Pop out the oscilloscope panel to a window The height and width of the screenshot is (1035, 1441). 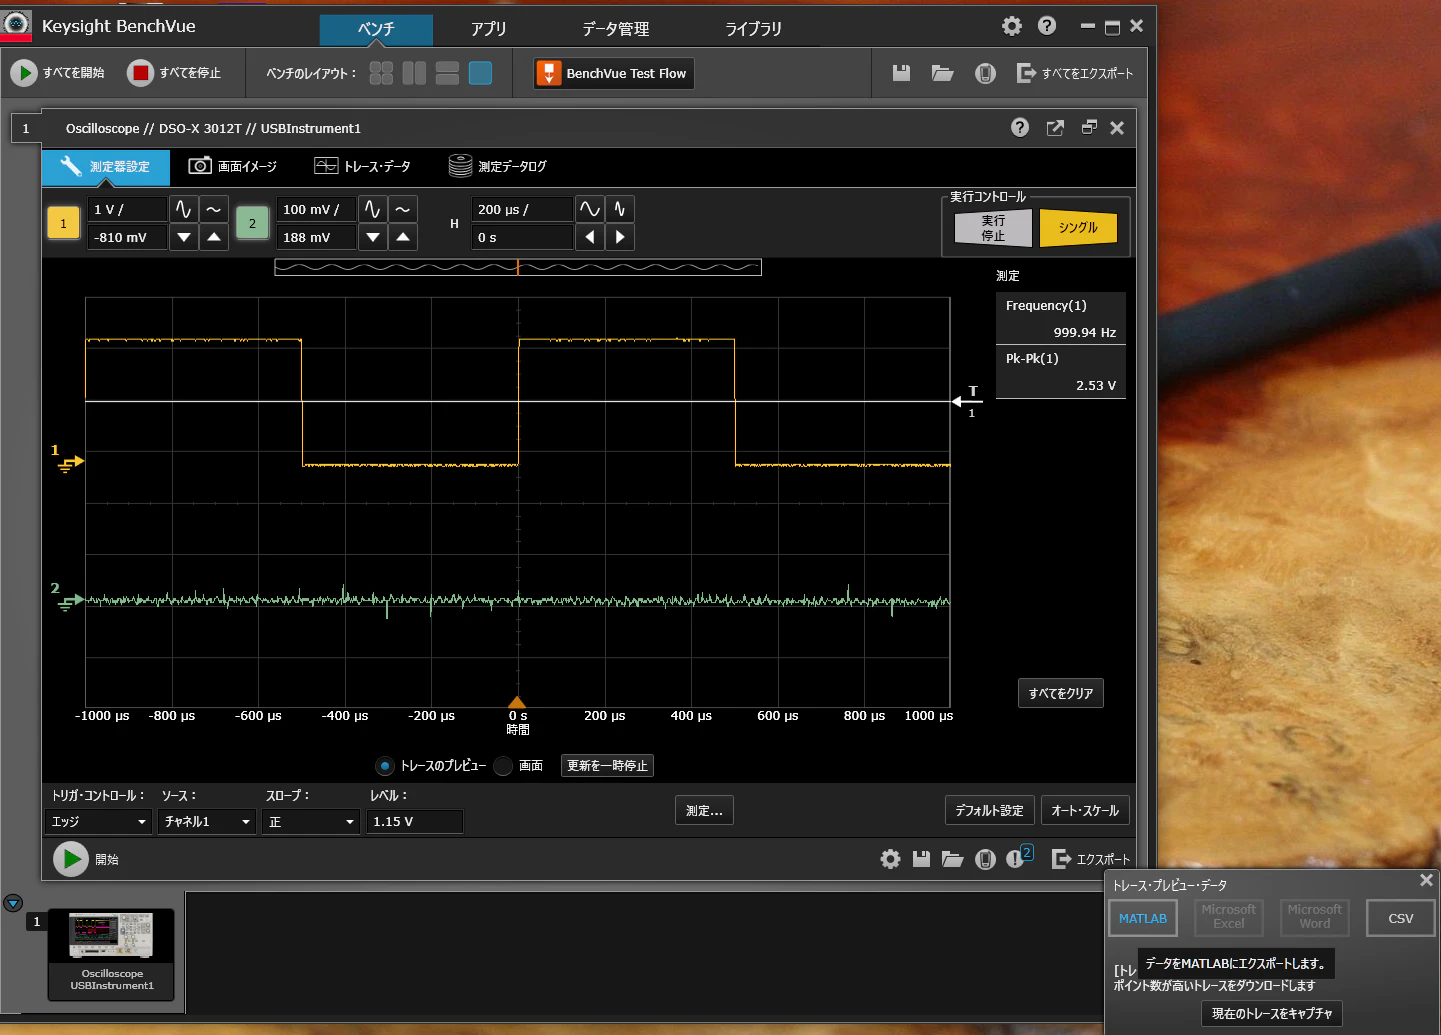[1055, 128]
